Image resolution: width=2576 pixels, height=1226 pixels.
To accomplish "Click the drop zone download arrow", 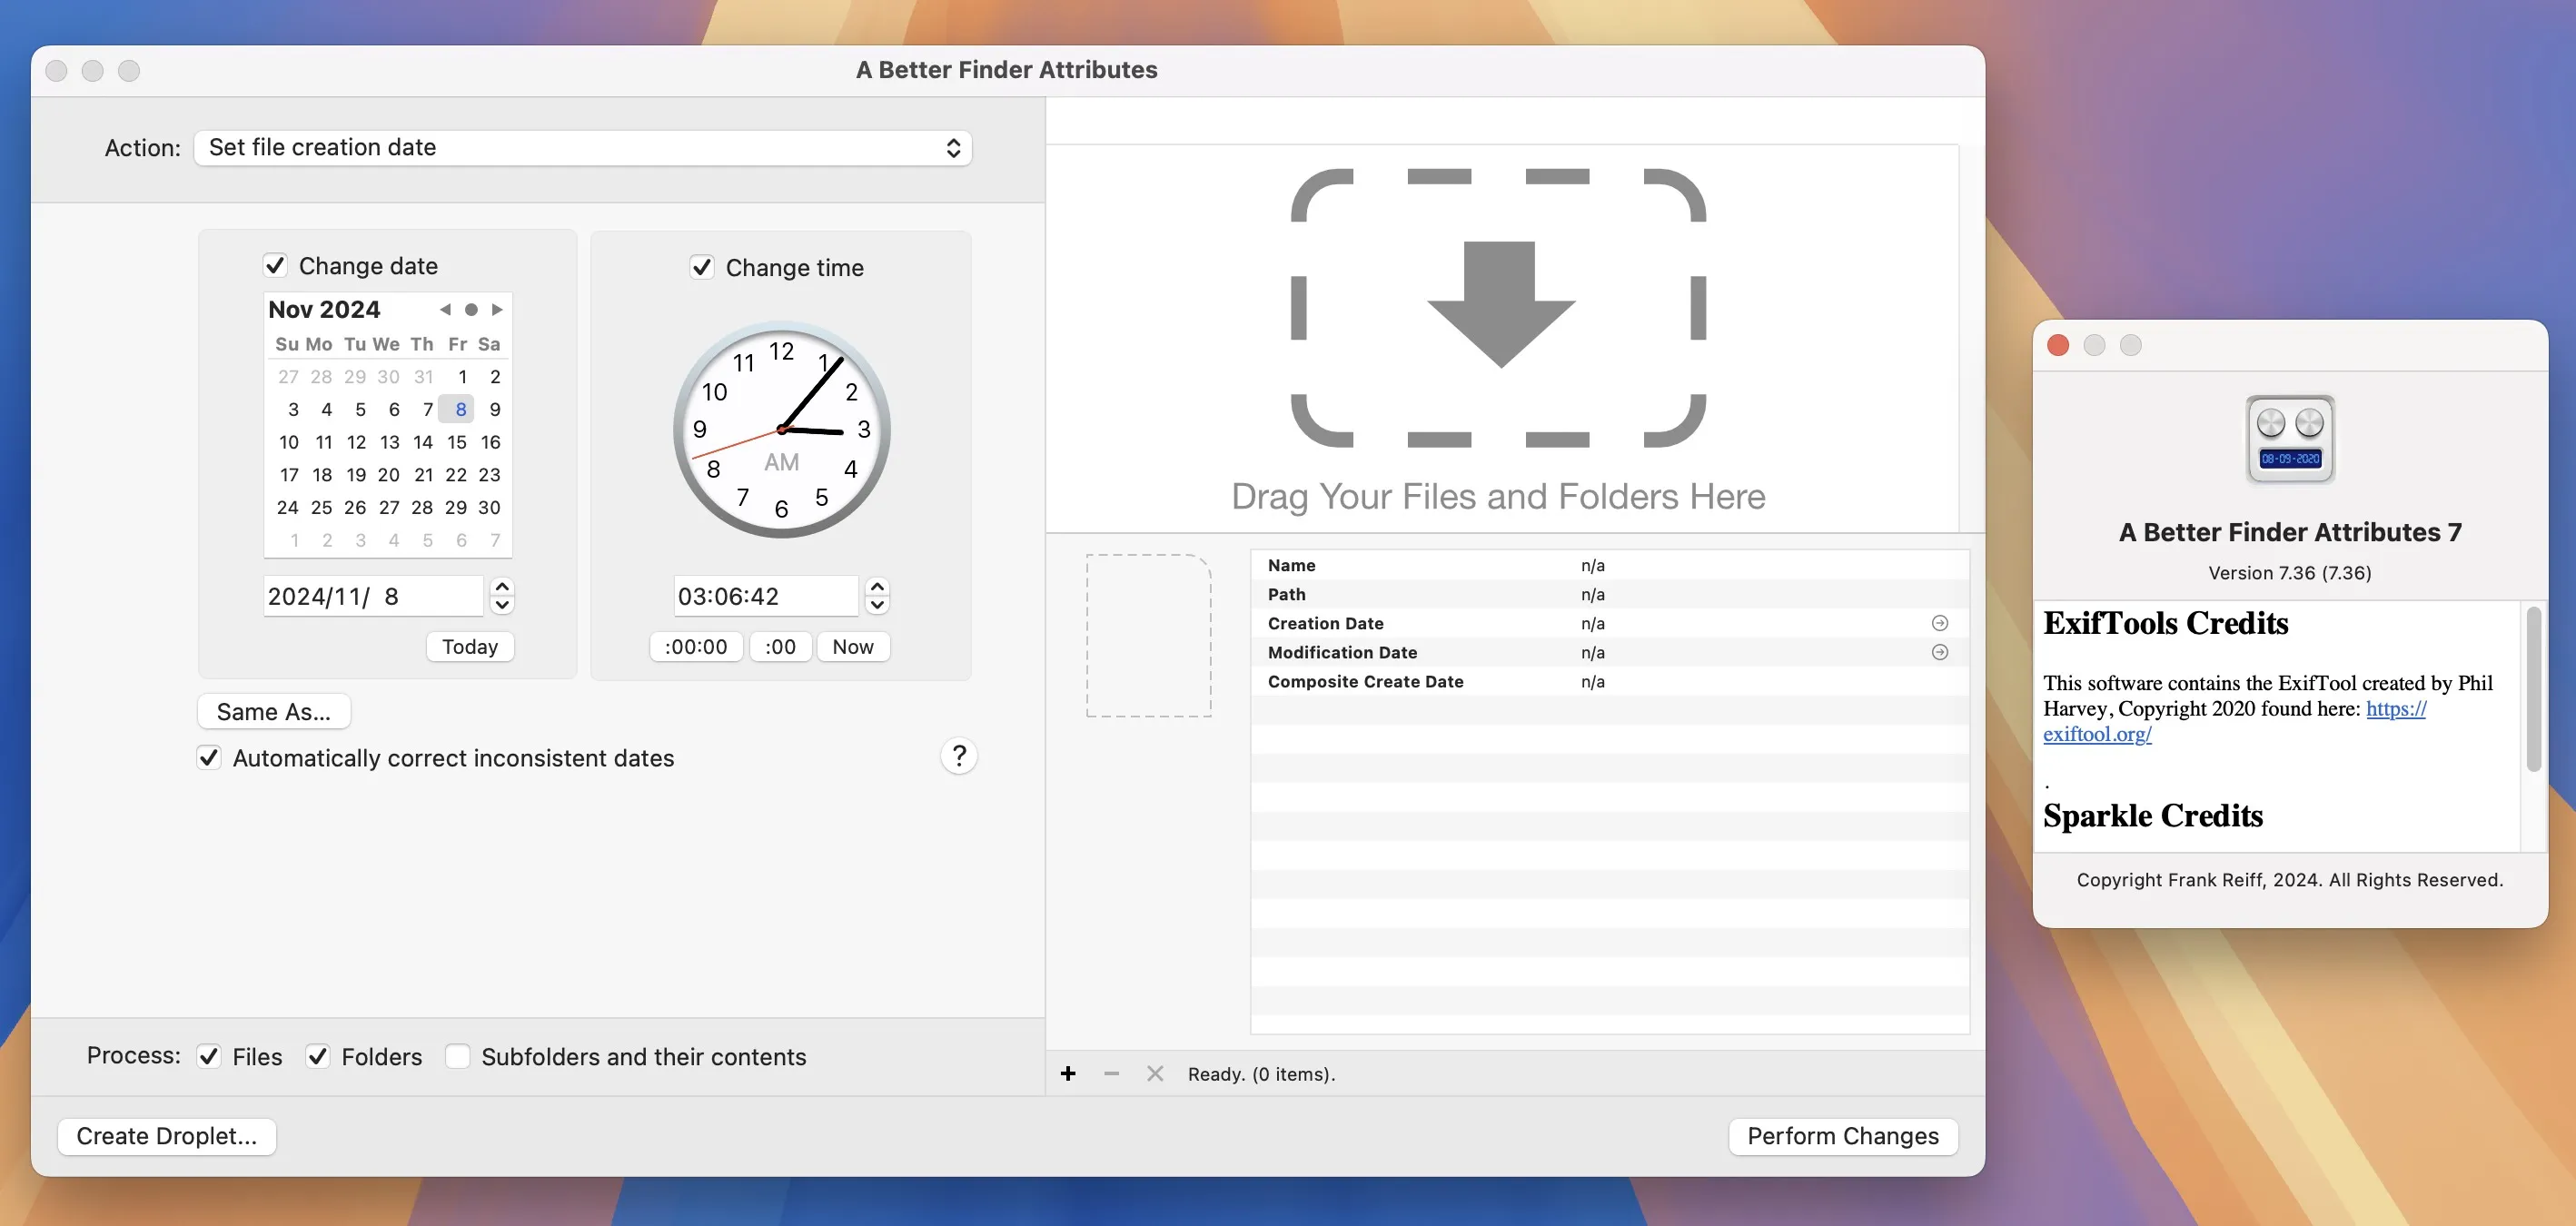I will pos(1500,304).
